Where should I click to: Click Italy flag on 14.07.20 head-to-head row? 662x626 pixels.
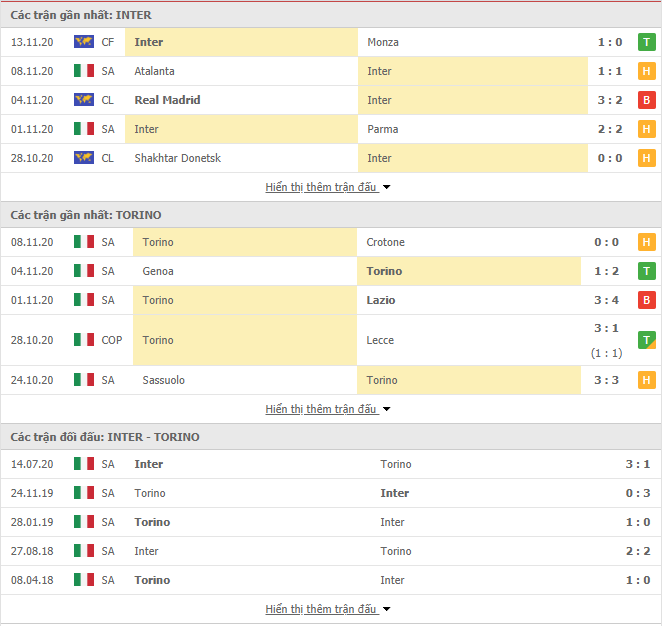tap(84, 463)
